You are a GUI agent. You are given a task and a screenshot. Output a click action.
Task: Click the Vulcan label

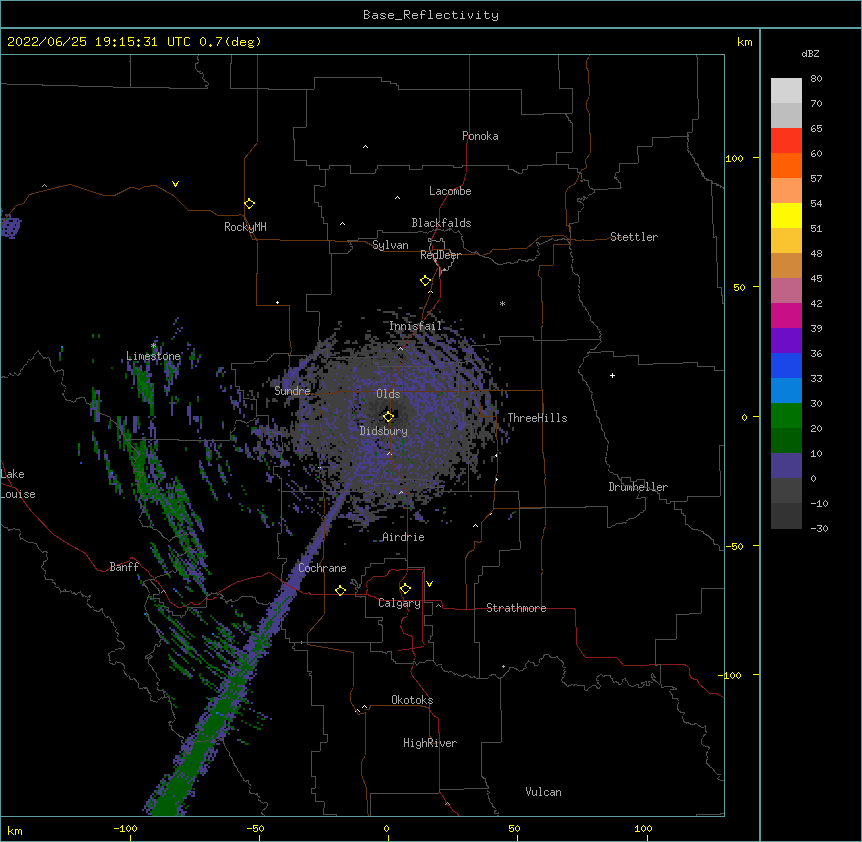[543, 792]
